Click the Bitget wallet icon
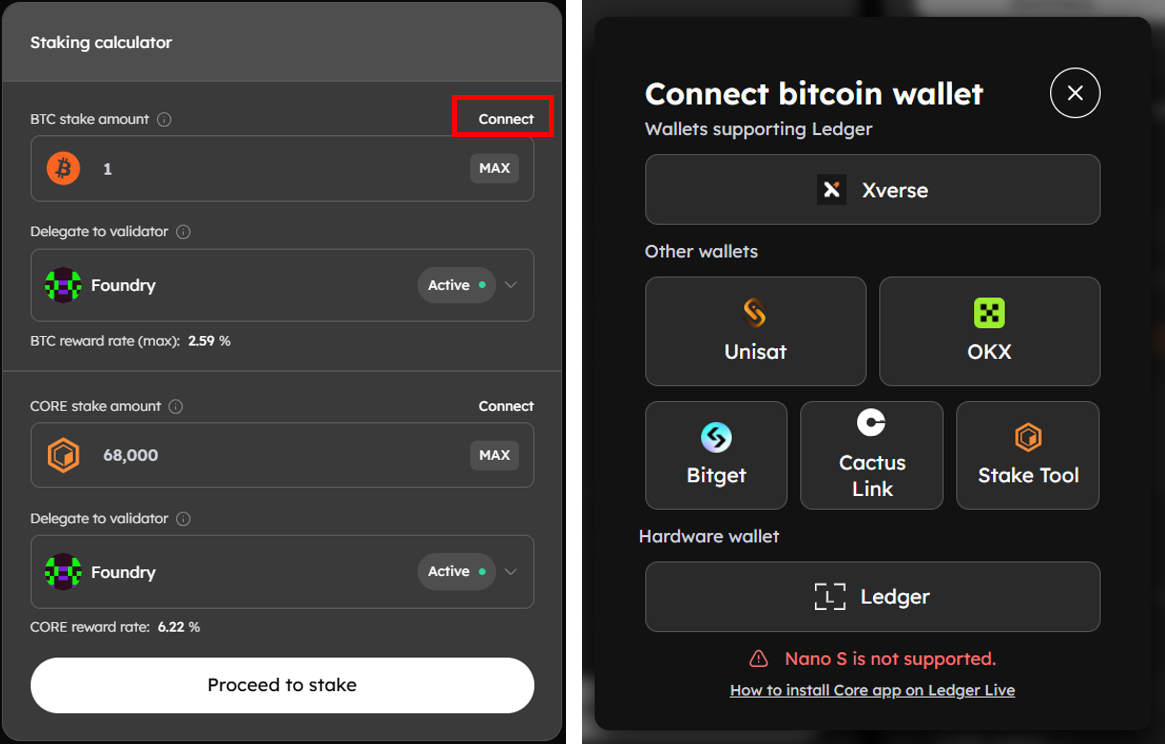 point(716,437)
